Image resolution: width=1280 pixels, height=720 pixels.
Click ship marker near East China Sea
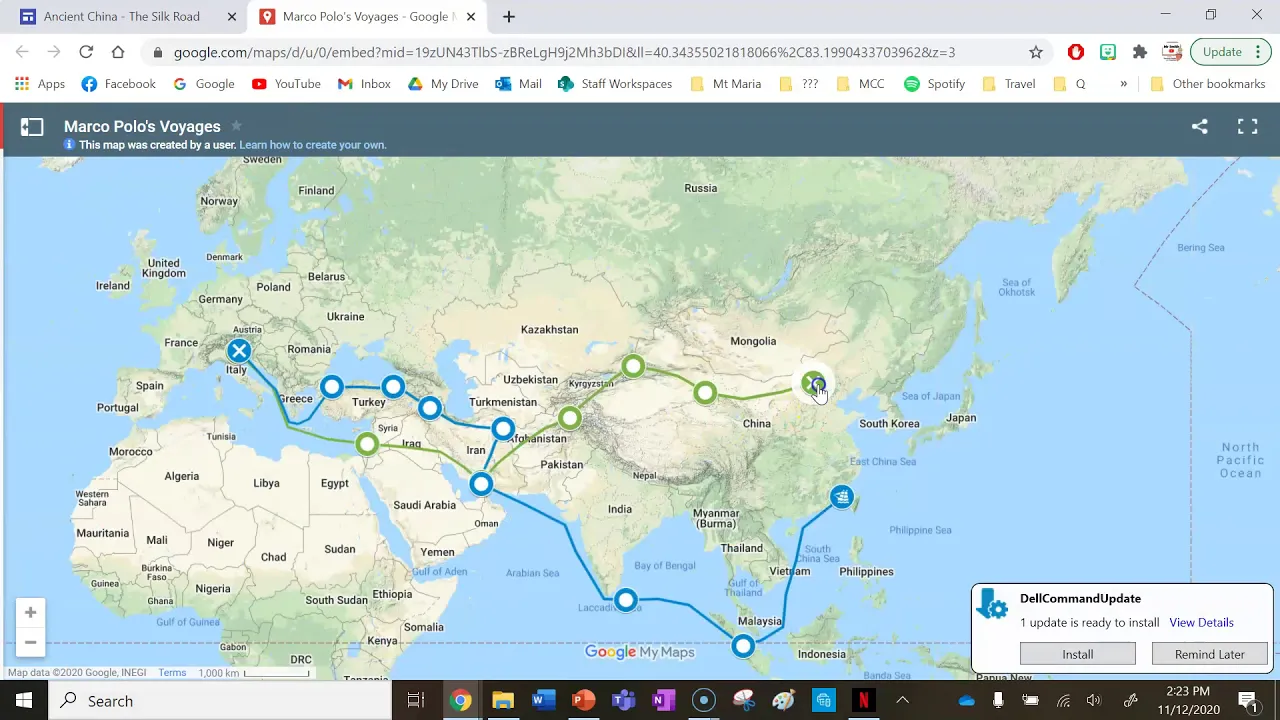pyautogui.click(x=842, y=497)
